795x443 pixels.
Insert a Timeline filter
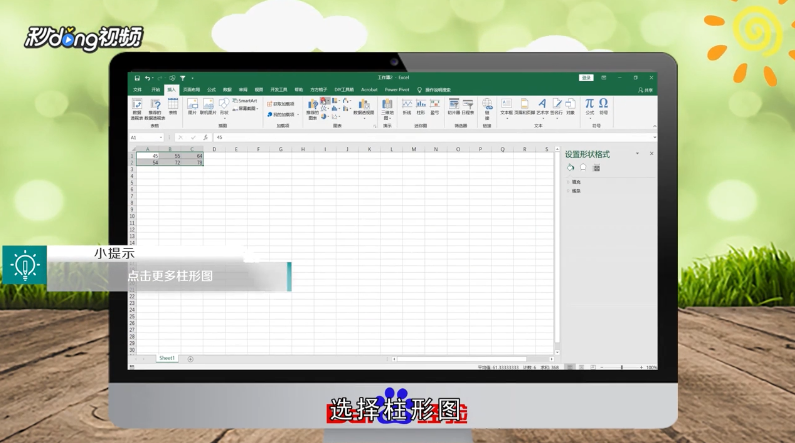pos(468,107)
